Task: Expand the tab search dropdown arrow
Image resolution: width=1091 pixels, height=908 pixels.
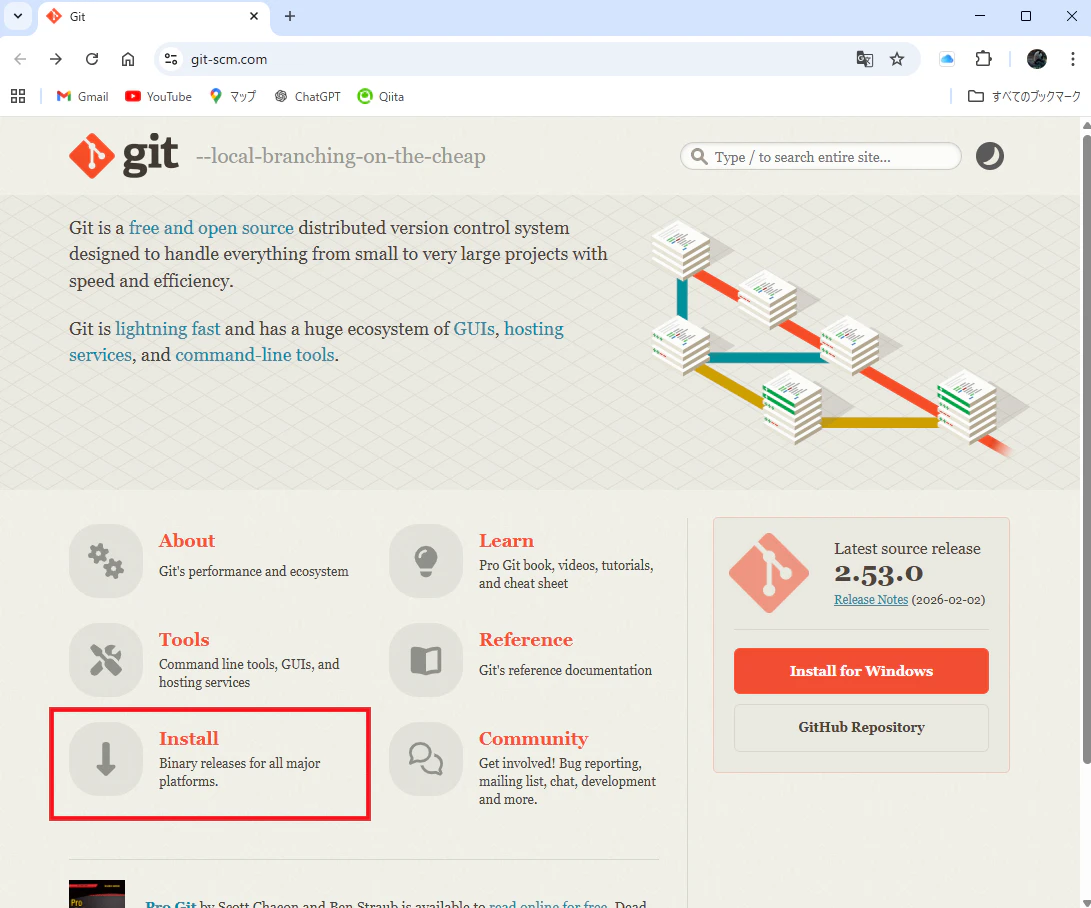Action: tap(18, 16)
